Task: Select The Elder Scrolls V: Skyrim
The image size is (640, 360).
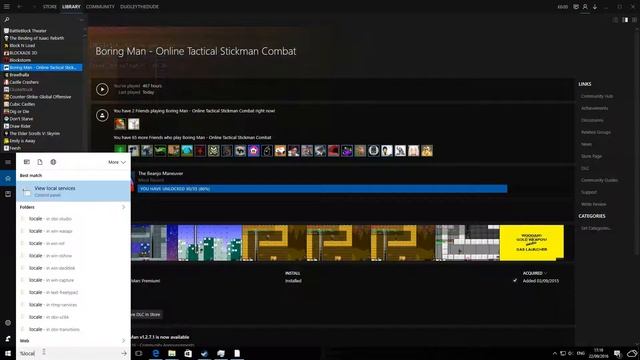Action: [34, 133]
